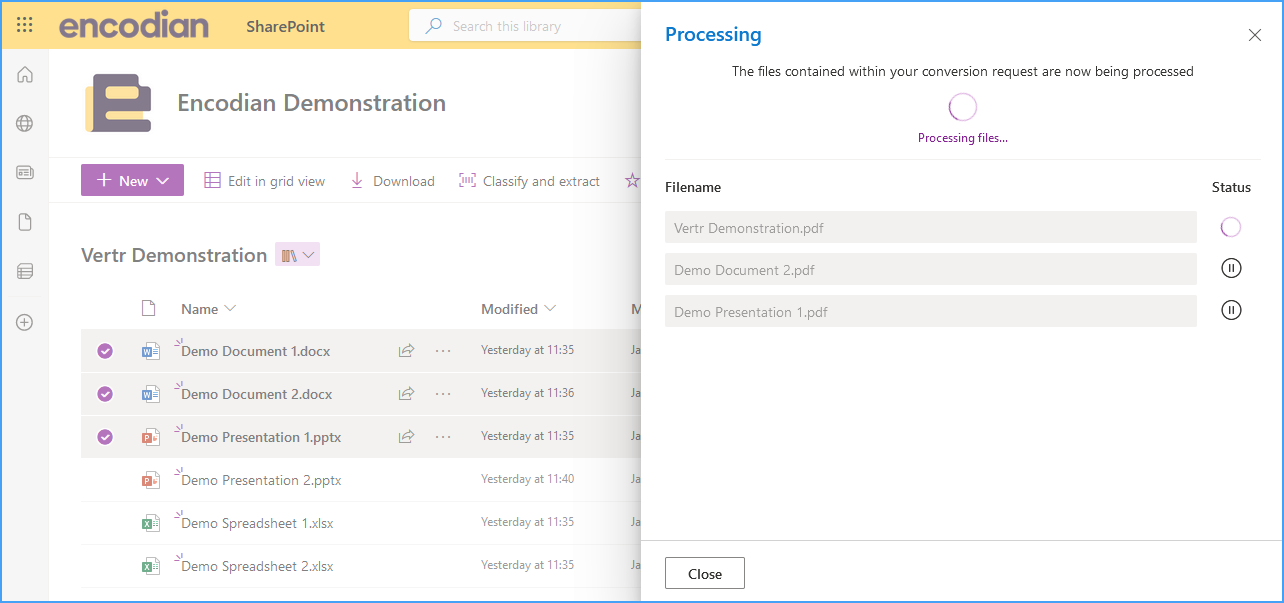Image resolution: width=1284 pixels, height=603 pixels.
Task: Click spinner status for Vertr Demonstration.pdf
Action: 1231,227
